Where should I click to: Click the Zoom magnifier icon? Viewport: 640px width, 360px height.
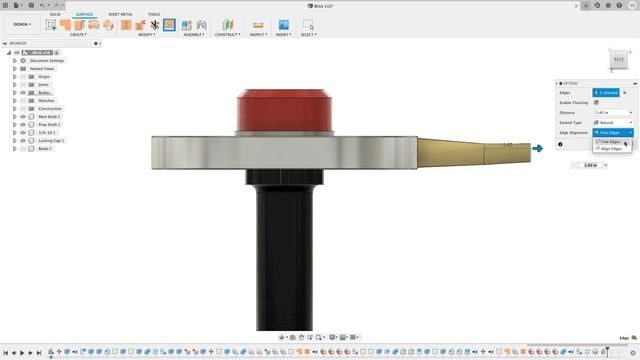pos(310,337)
